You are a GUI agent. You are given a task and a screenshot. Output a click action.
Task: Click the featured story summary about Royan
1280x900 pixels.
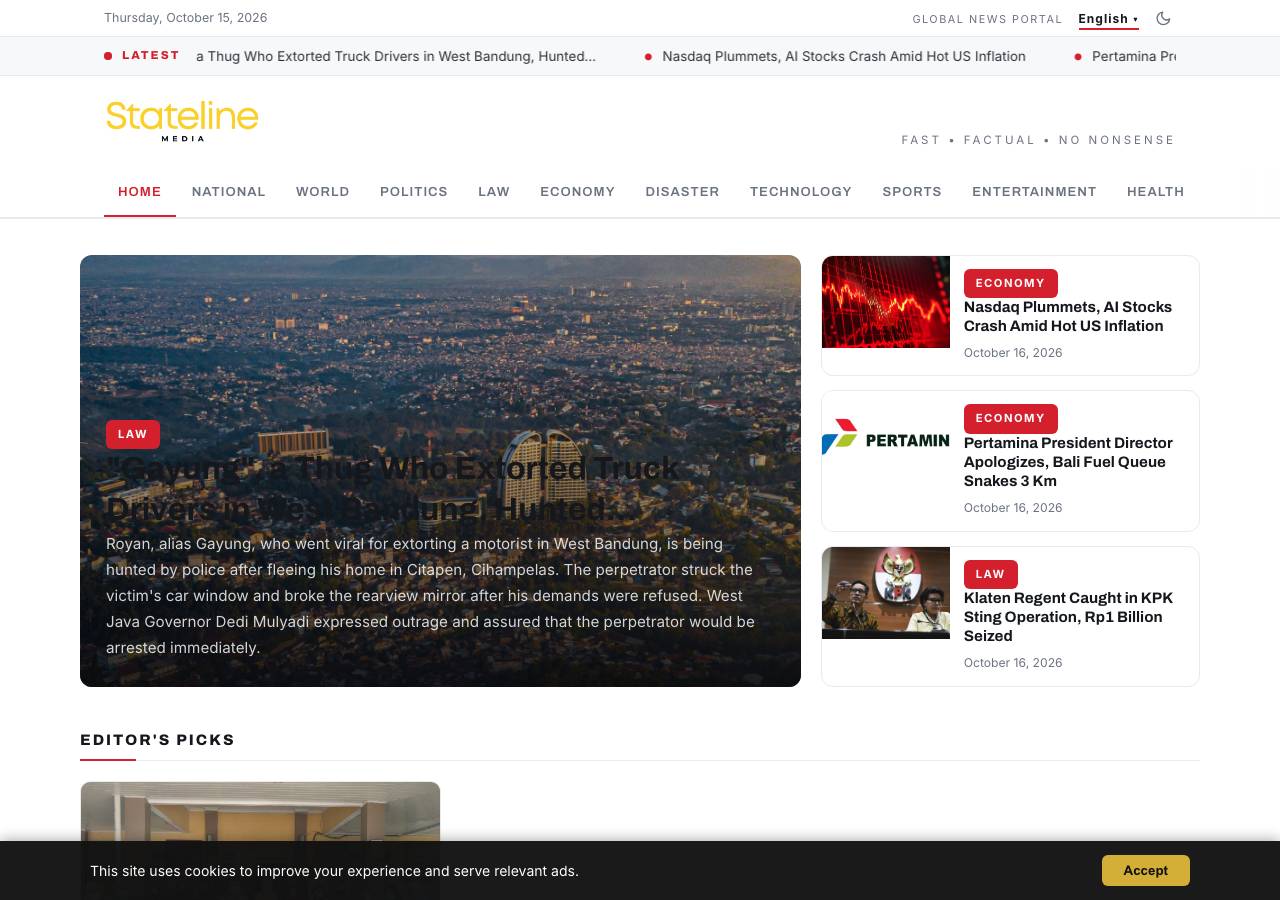click(x=430, y=595)
